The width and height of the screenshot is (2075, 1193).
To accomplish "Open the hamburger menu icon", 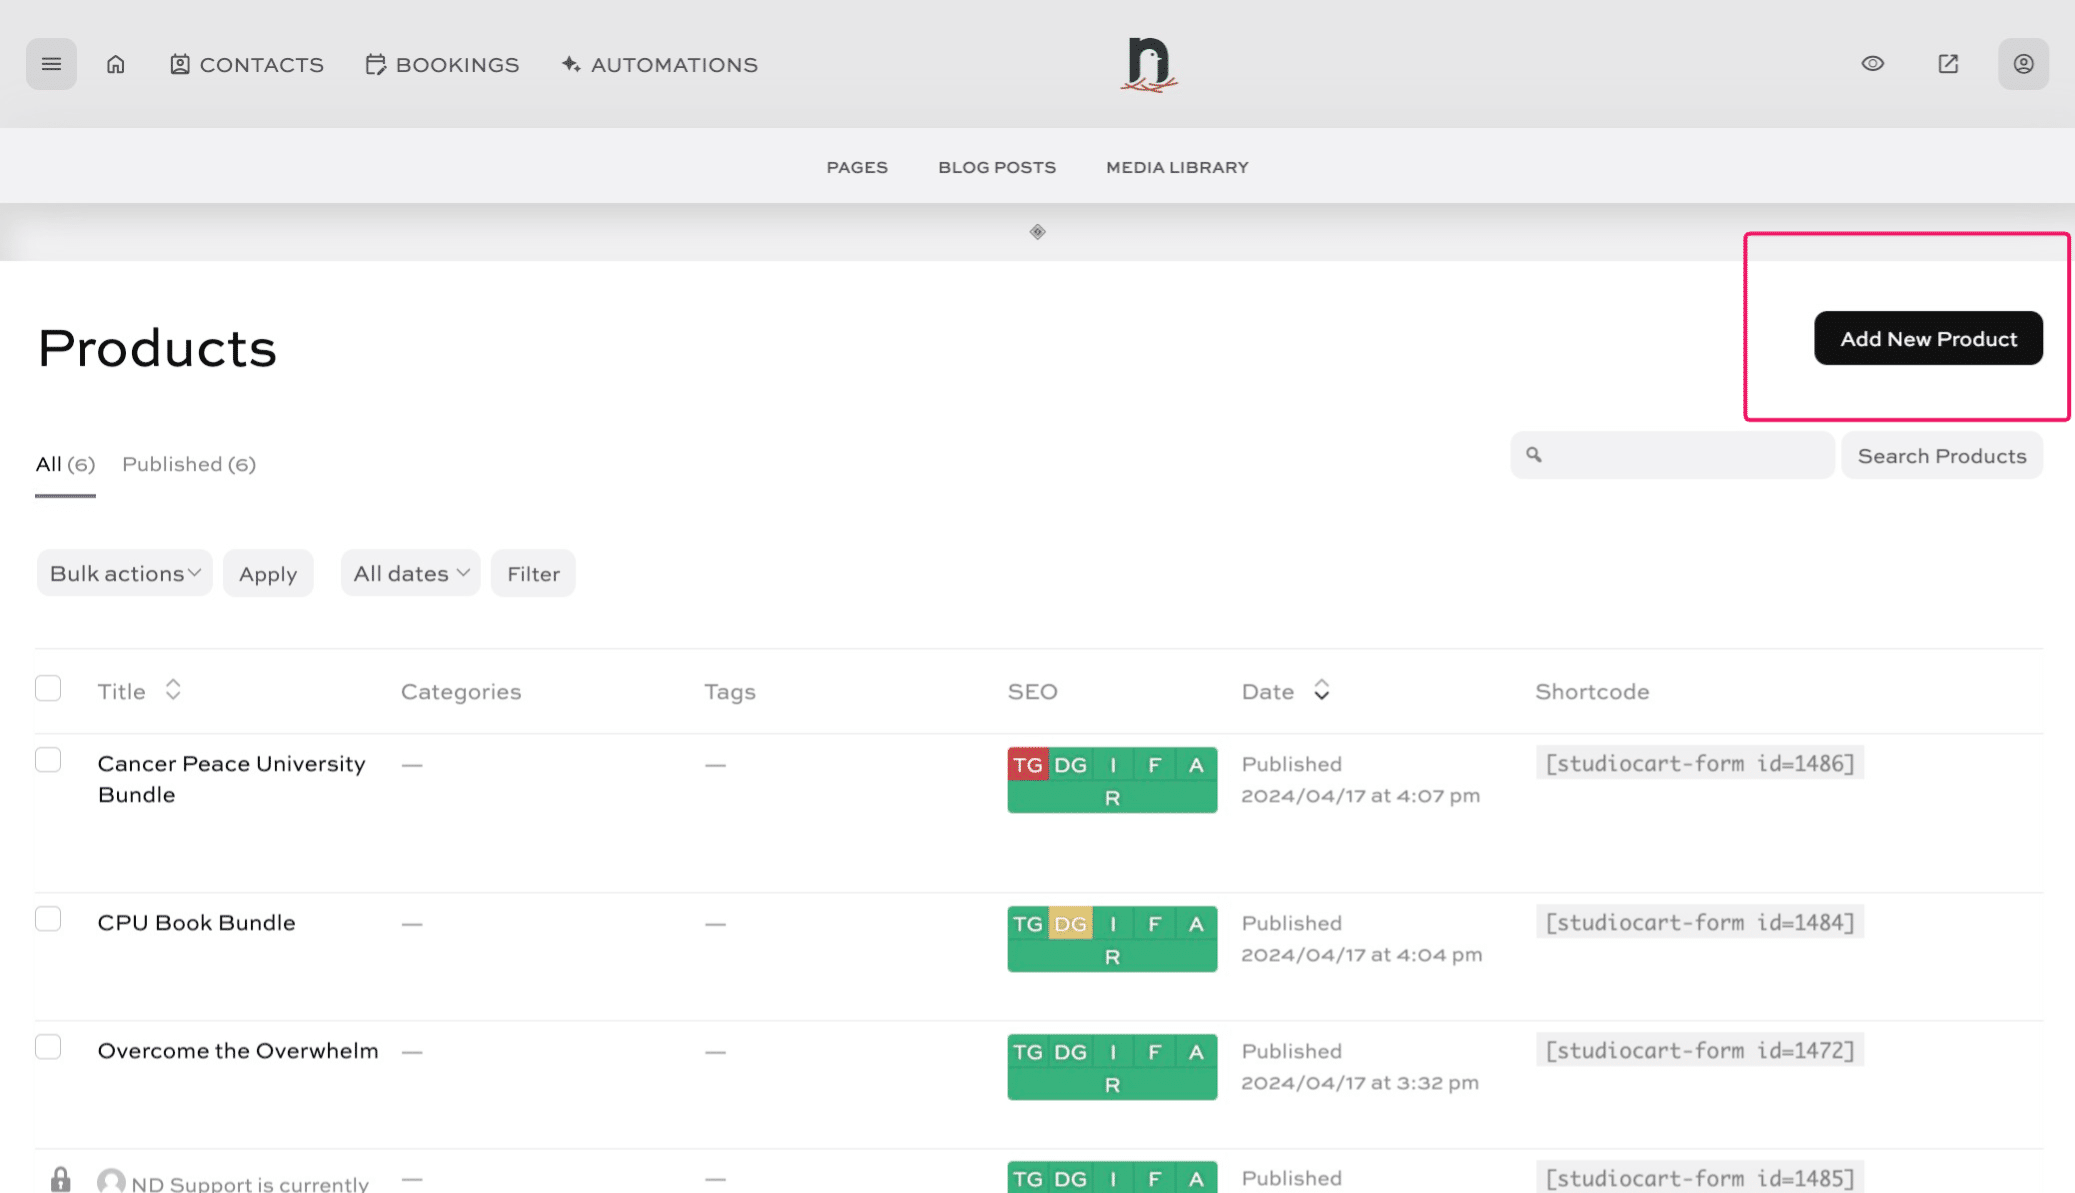I will click(51, 64).
